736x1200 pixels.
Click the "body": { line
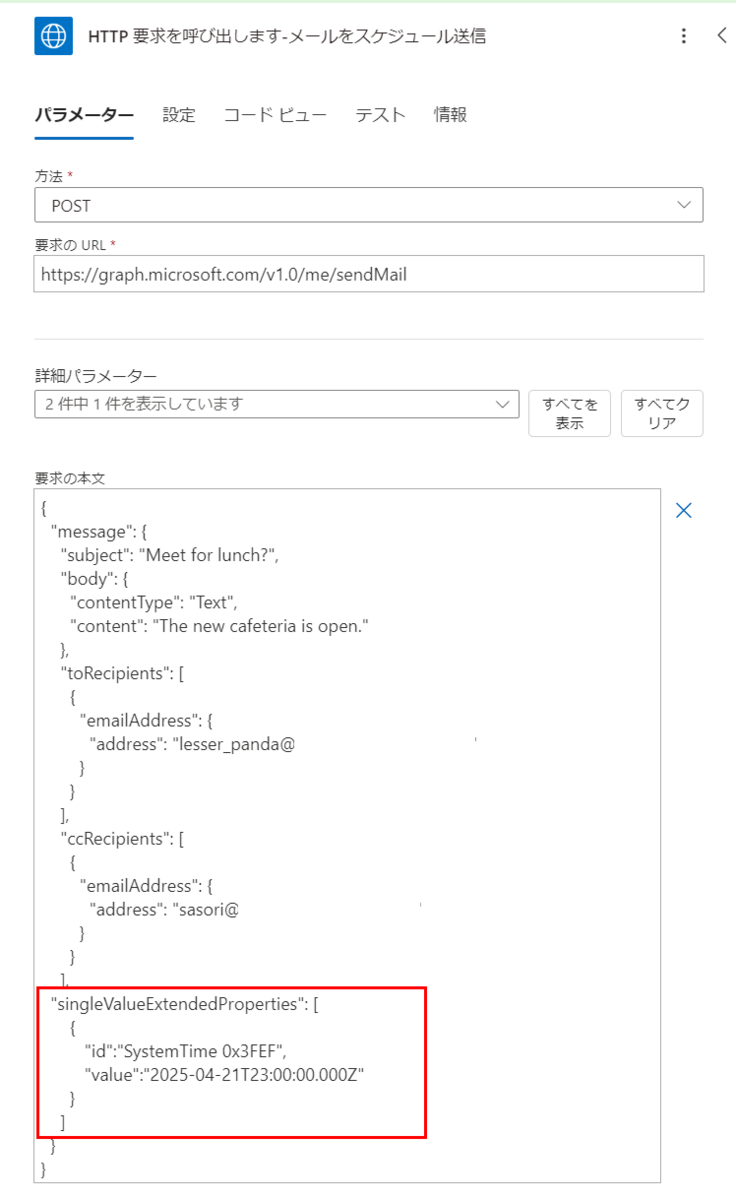point(93,578)
